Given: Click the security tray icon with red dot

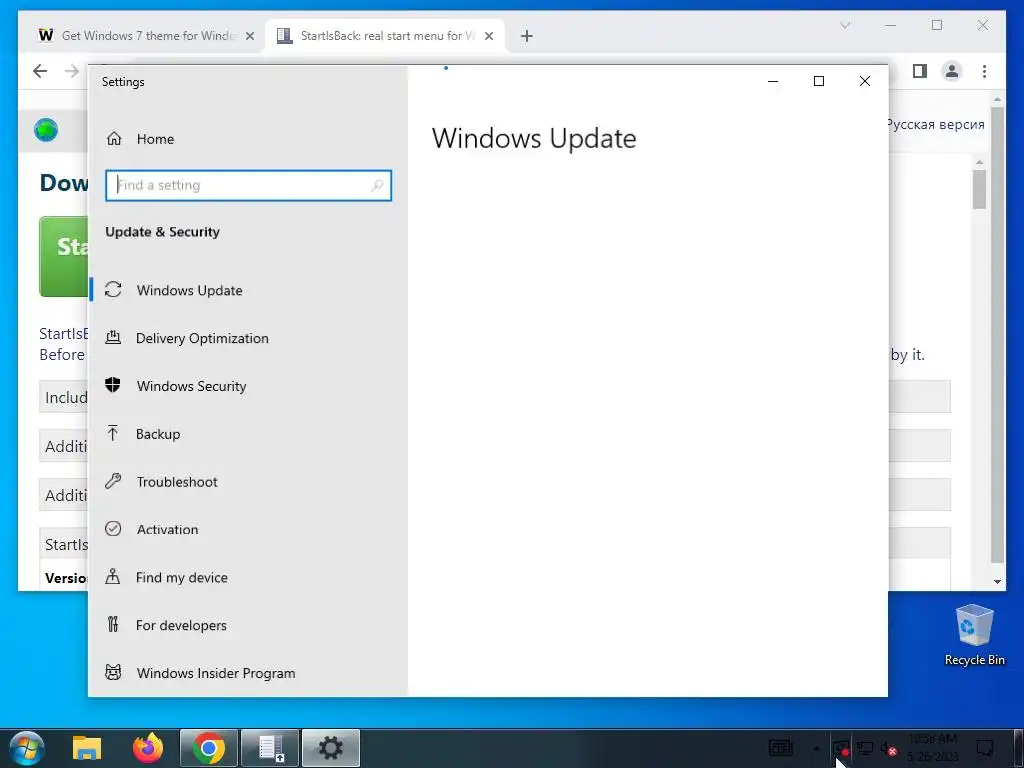Looking at the screenshot, I should point(842,748).
